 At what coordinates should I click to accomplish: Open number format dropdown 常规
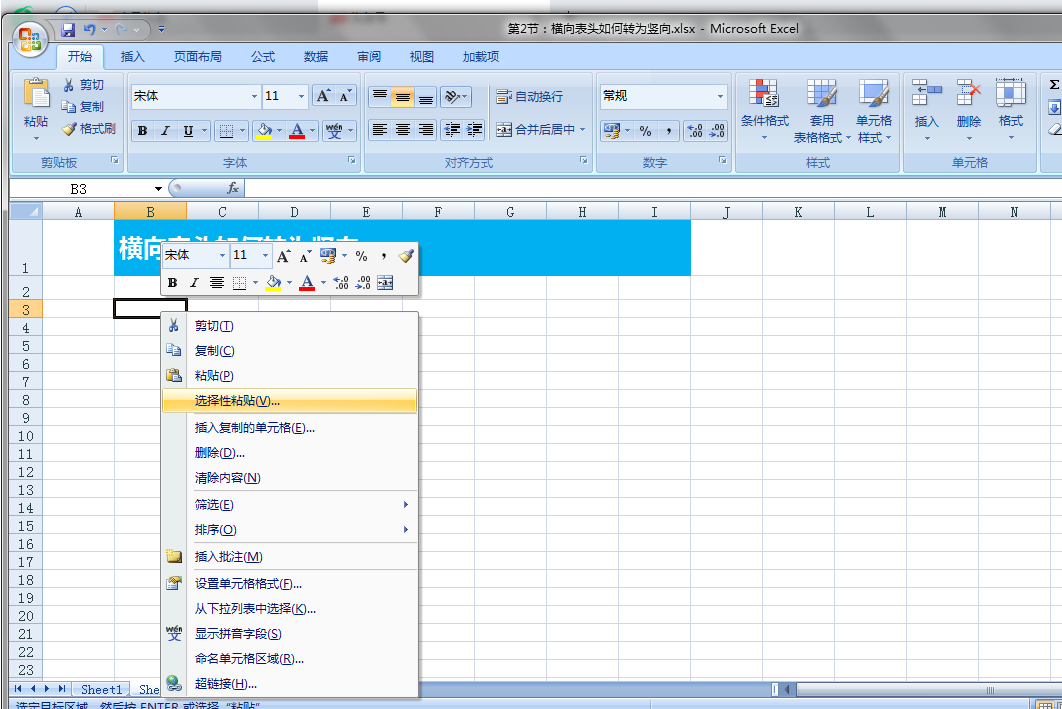tap(720, 96)
